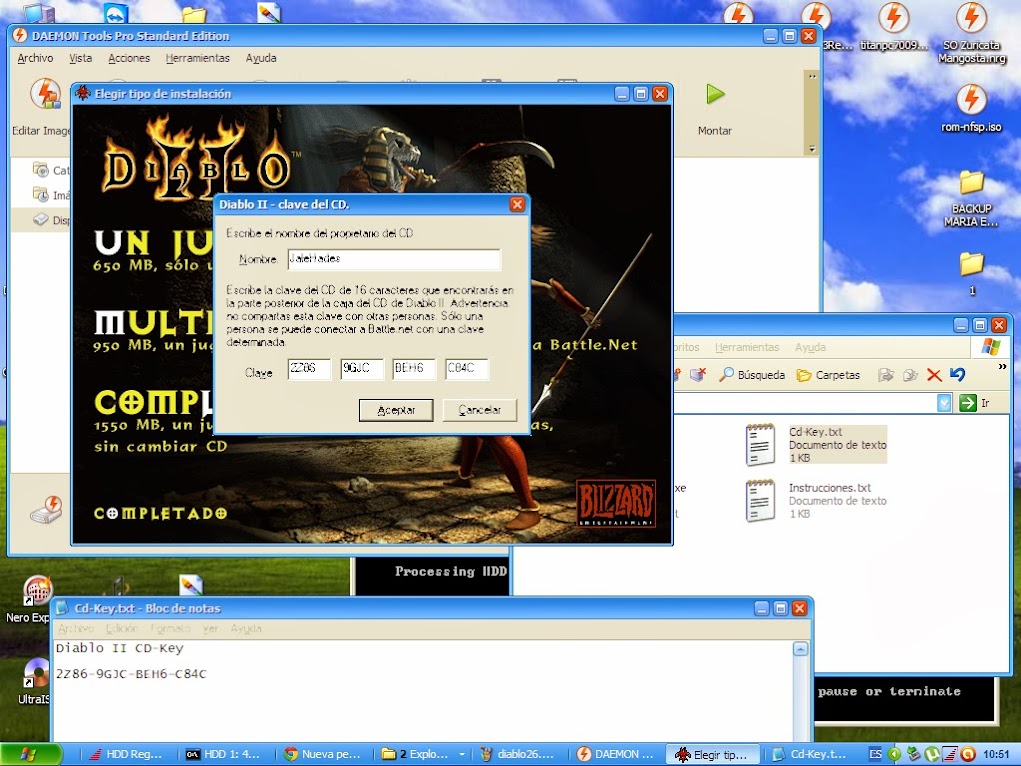Click the ES language indicator in system tray

[876, 754]
